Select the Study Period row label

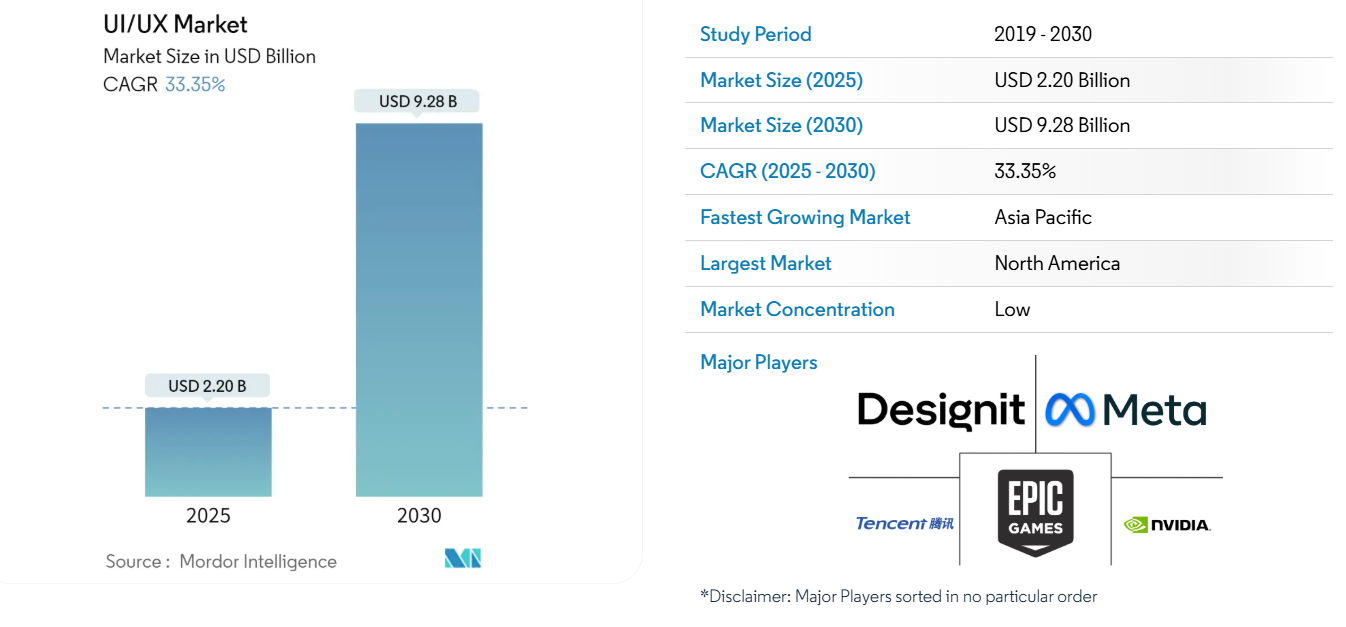coord(755,34)
